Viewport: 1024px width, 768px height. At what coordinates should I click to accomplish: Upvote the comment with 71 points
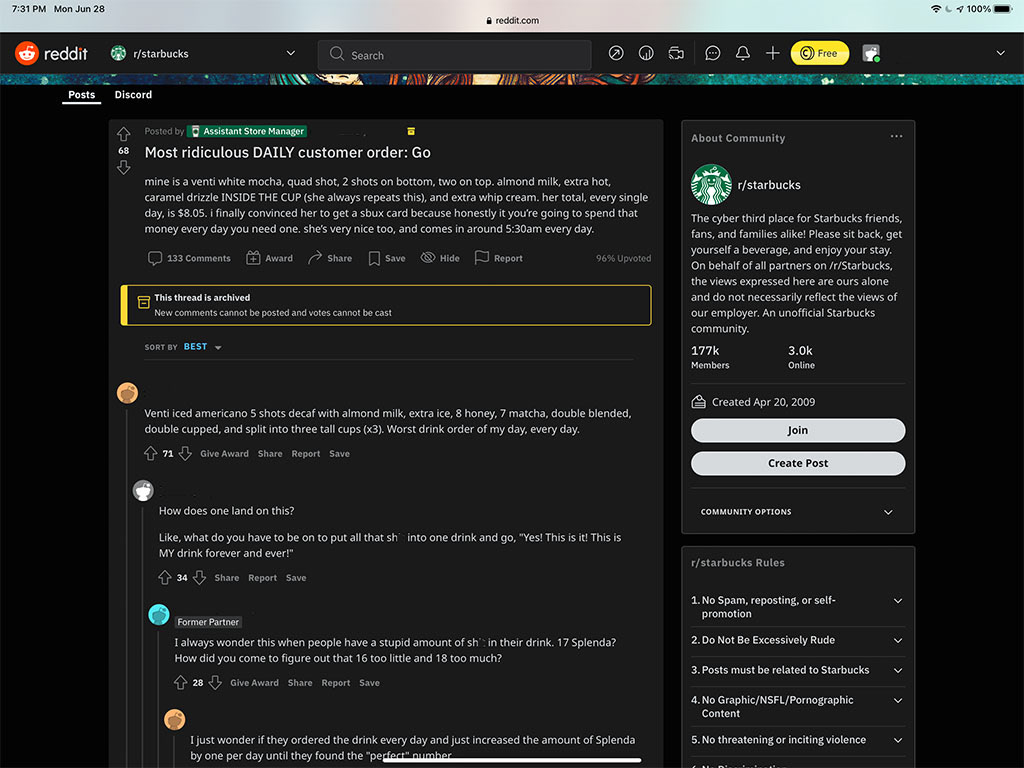(x=151, y=453)
